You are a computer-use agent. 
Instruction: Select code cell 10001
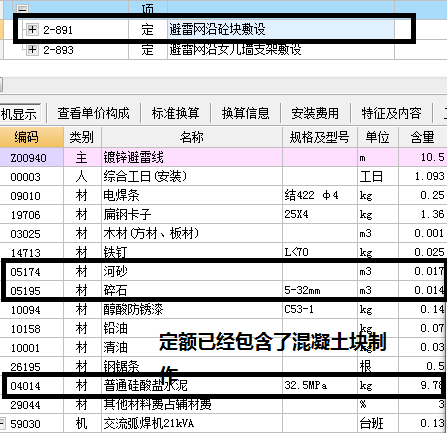(32, 347)
